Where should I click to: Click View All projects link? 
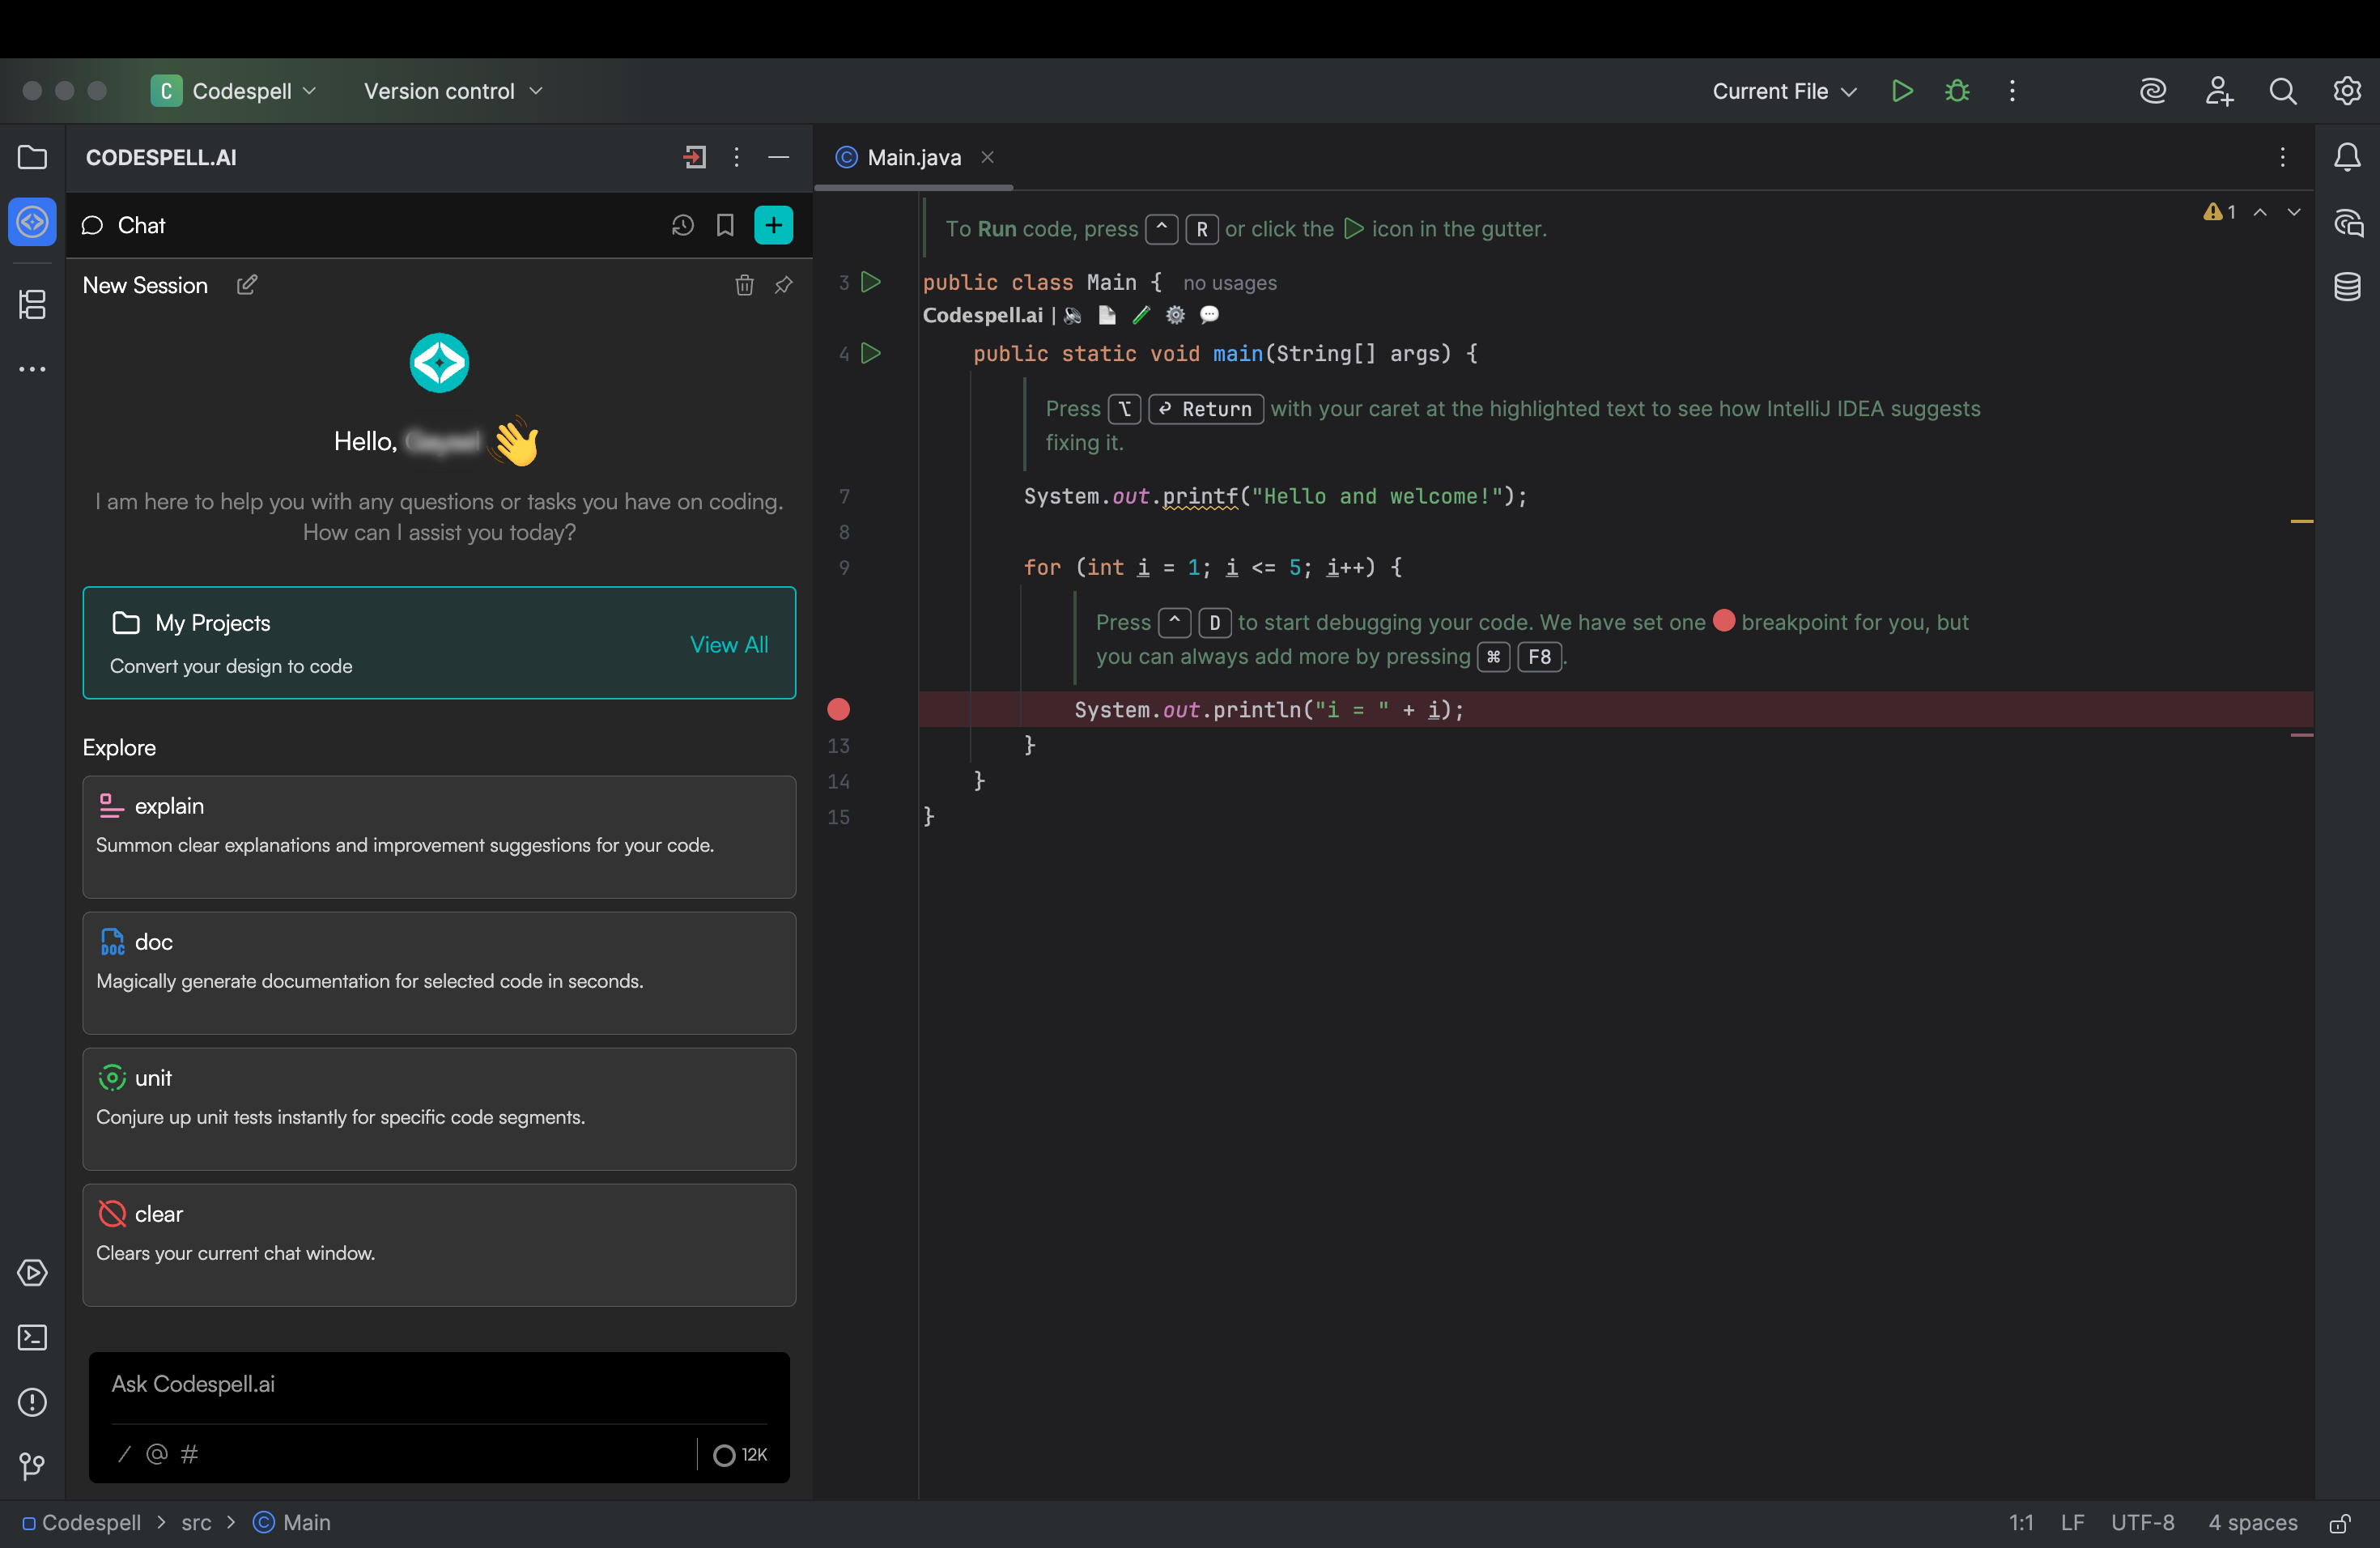[729, 645]
